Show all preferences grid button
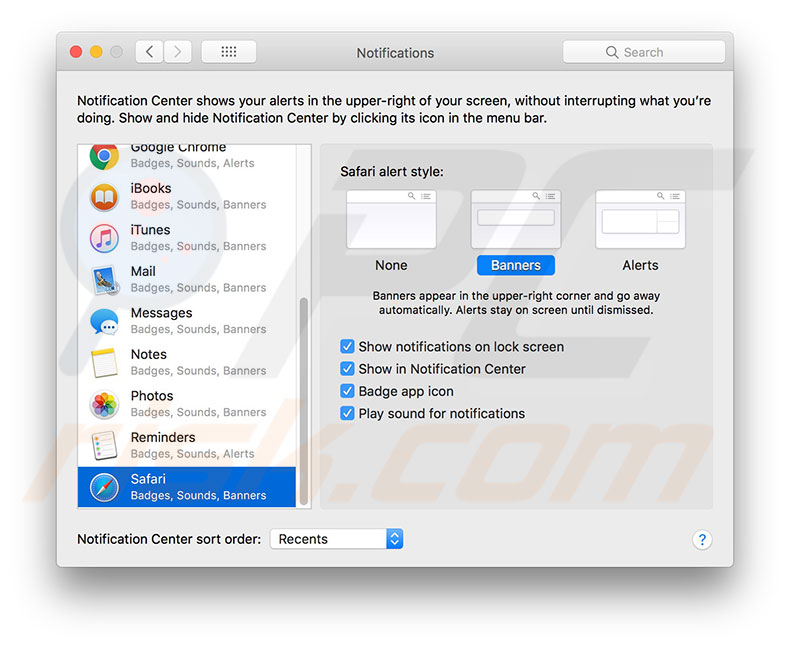This screenshot has height=648, width=790. click(229, 52)
